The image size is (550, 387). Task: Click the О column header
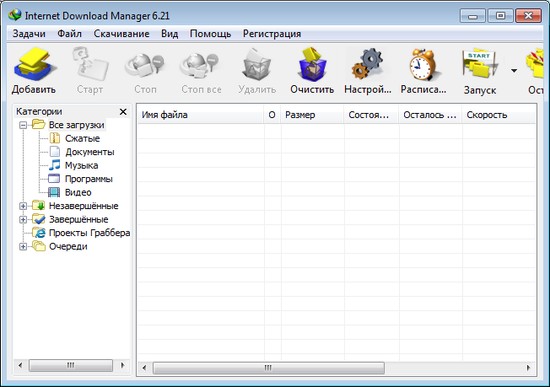[x=272, y=115]
